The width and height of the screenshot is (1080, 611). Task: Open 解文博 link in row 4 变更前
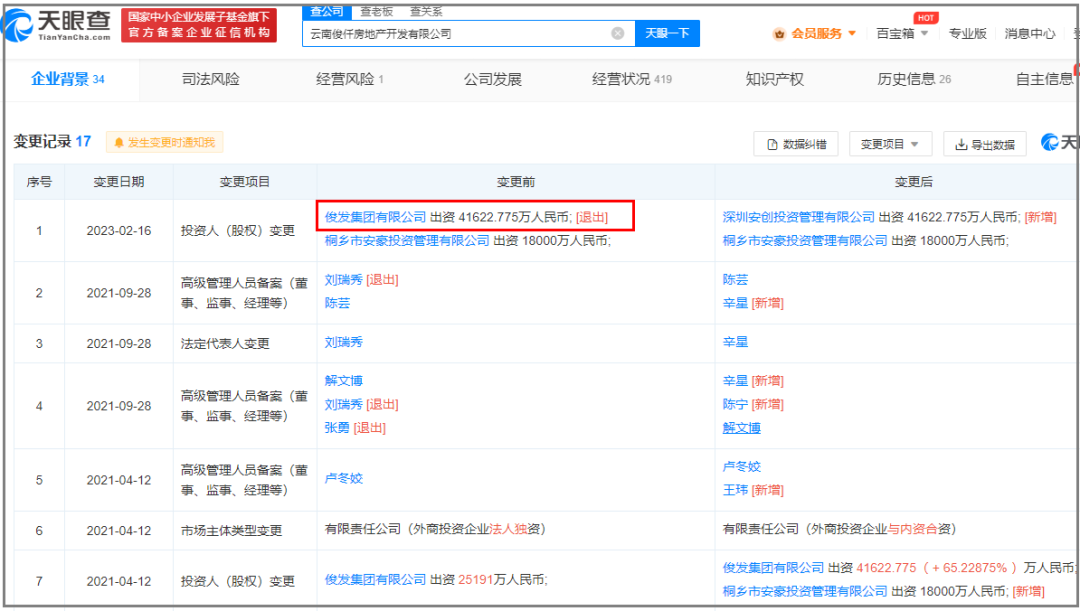pos(344,381)
